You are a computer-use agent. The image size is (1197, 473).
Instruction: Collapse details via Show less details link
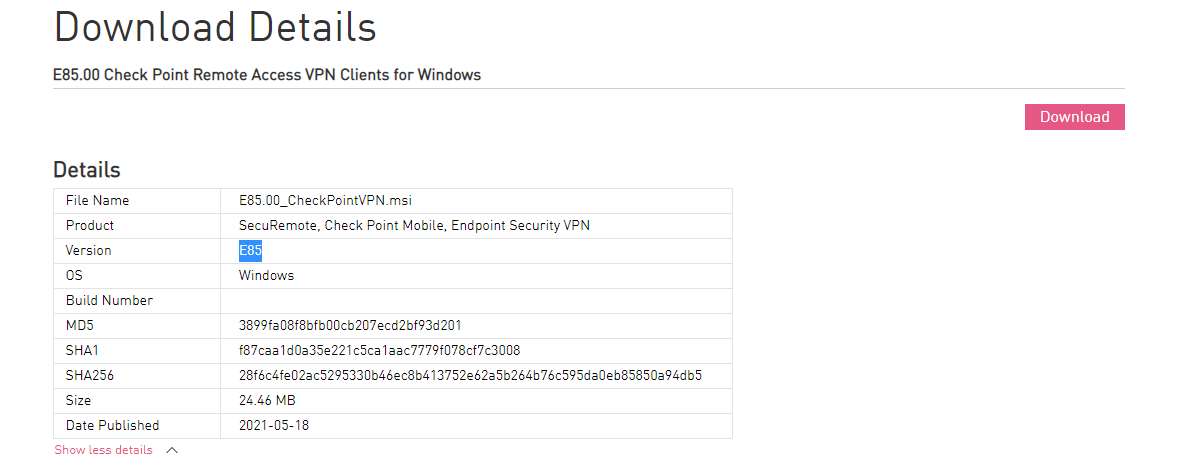pyautogui.click(x=103, y=450)
